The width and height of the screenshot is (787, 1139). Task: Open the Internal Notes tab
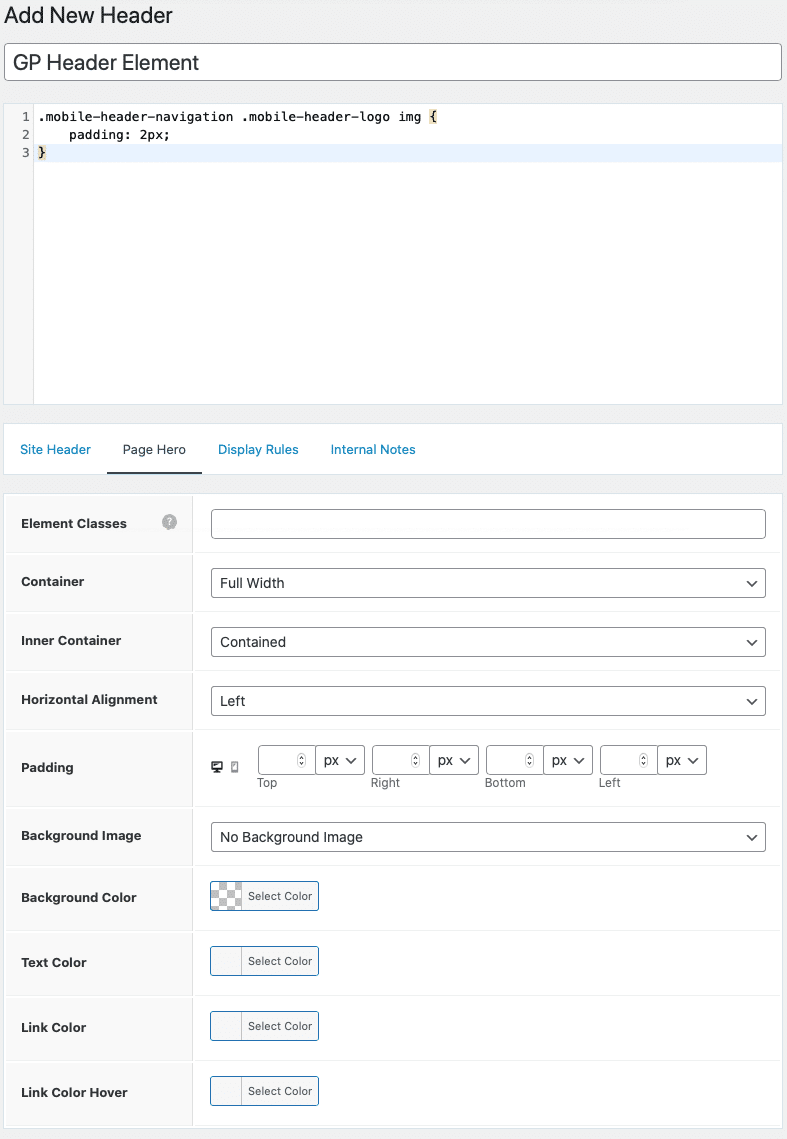(372, 449)
